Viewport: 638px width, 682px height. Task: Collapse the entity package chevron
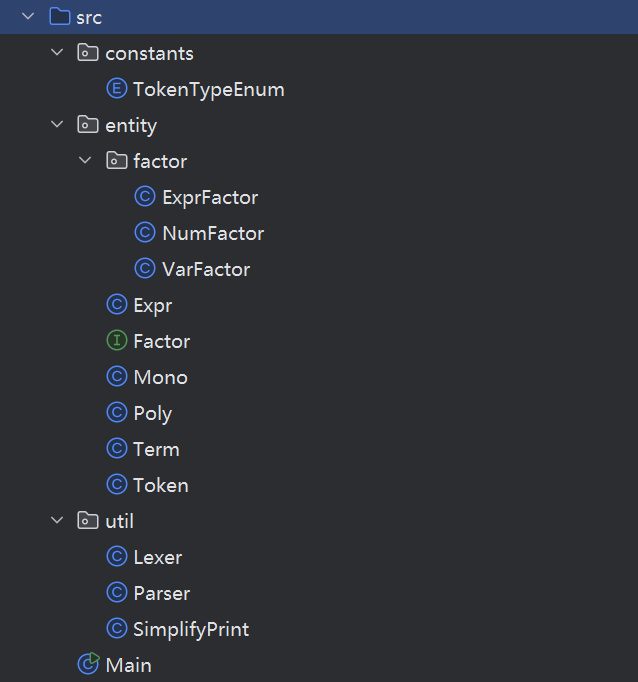click(x=57, y=126)
